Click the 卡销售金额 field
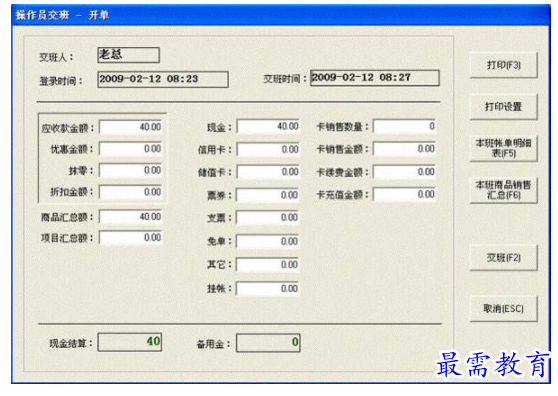This screenshot has width=558, height=396. click(404, 149)
